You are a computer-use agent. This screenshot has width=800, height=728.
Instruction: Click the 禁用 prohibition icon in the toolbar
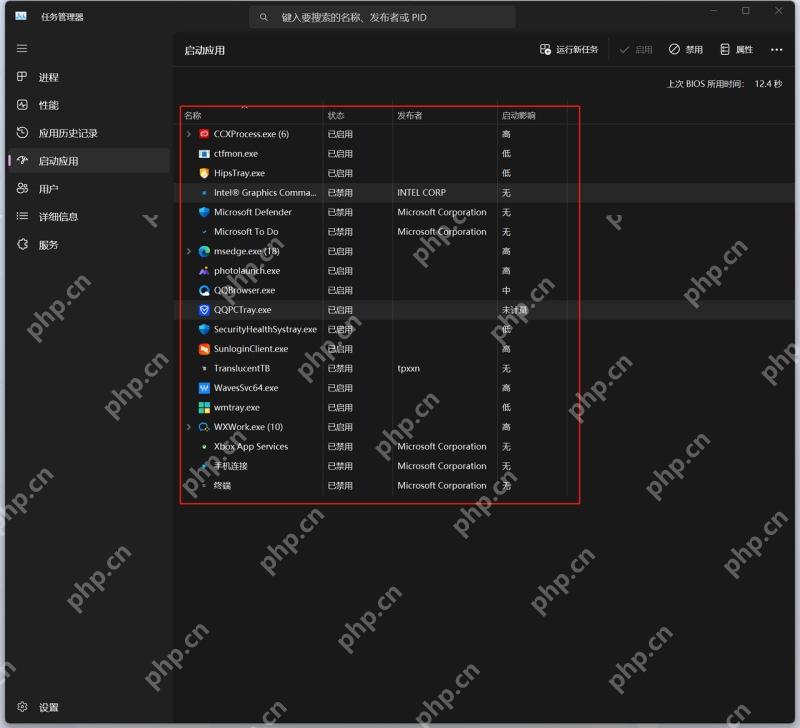pyautogui.click(x=674, y=49)
